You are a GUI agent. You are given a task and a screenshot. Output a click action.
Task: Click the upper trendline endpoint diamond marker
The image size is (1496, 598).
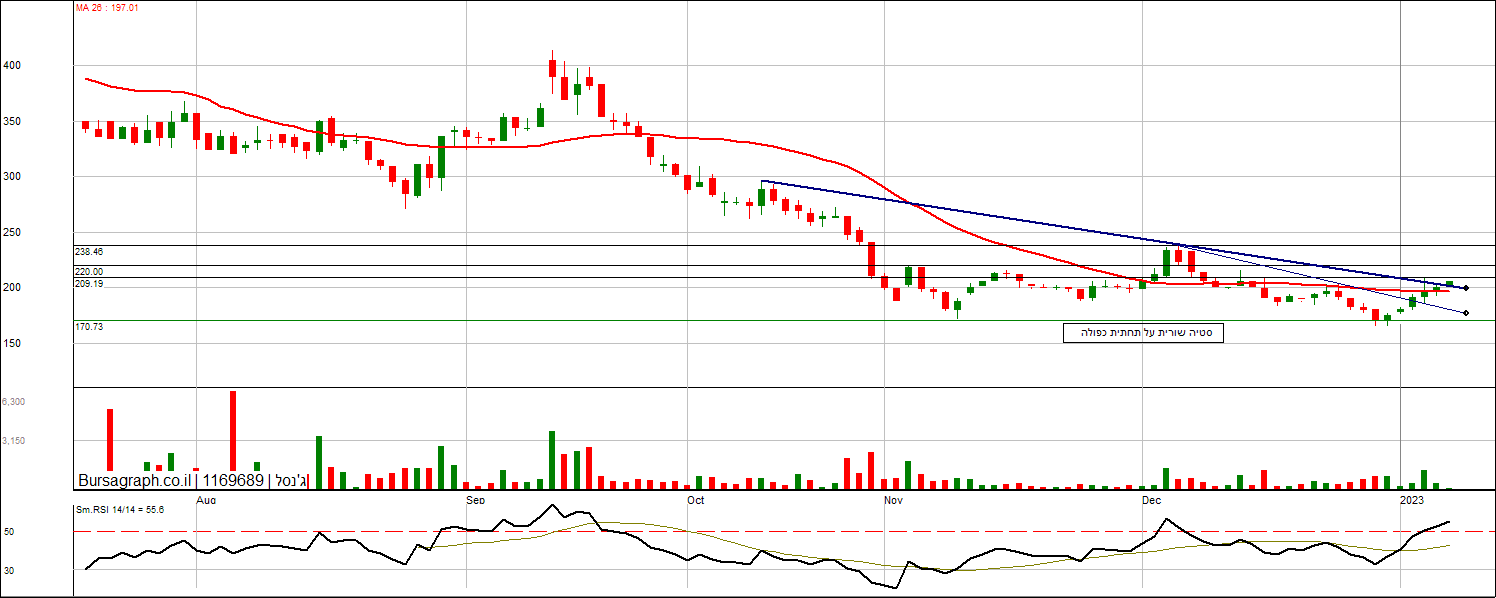pos(1466,288)
